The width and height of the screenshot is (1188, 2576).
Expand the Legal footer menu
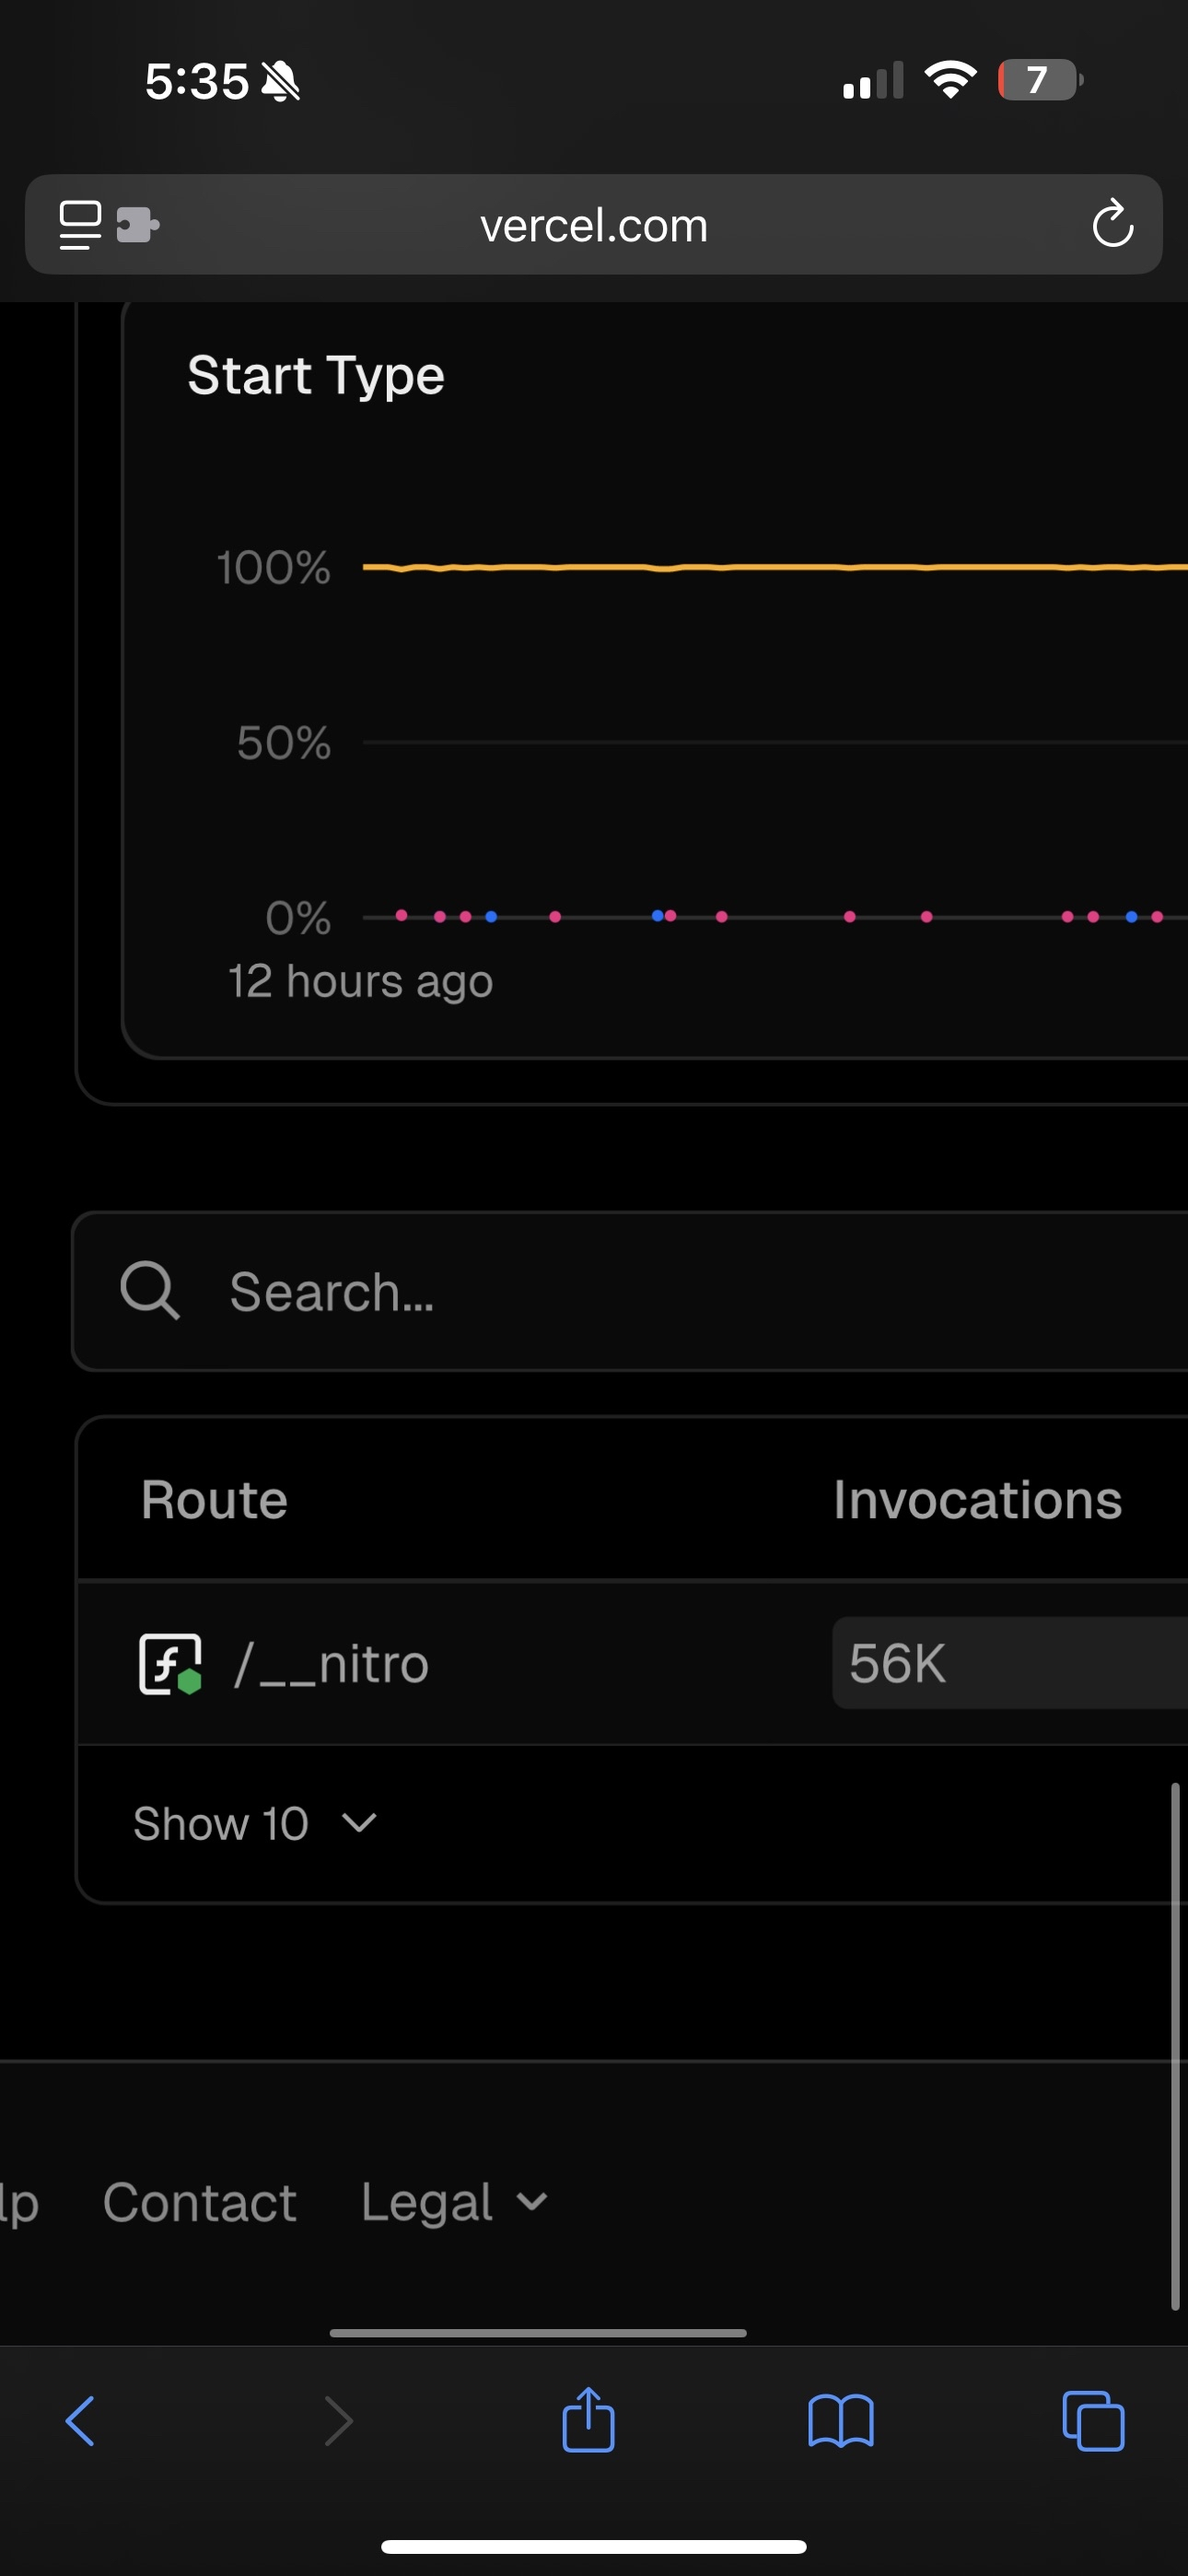455,2201
